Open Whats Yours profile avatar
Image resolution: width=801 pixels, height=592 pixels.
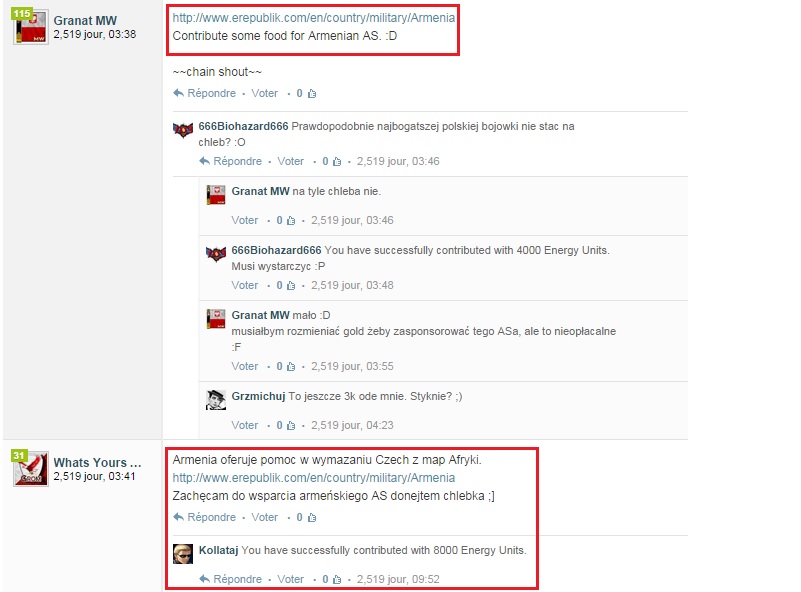[x=31, y=468]
